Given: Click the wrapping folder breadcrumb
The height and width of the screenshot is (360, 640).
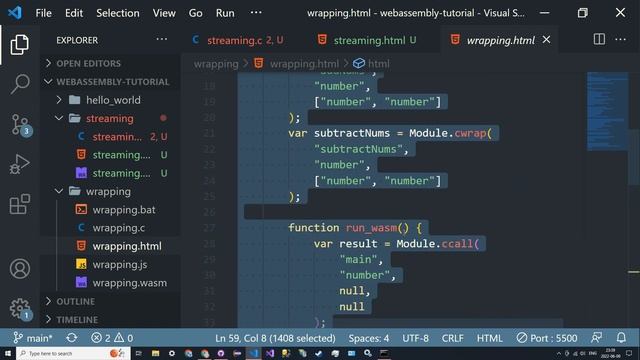Looking at the screenshot, I should pyautogui.click(x=216, y=64).
